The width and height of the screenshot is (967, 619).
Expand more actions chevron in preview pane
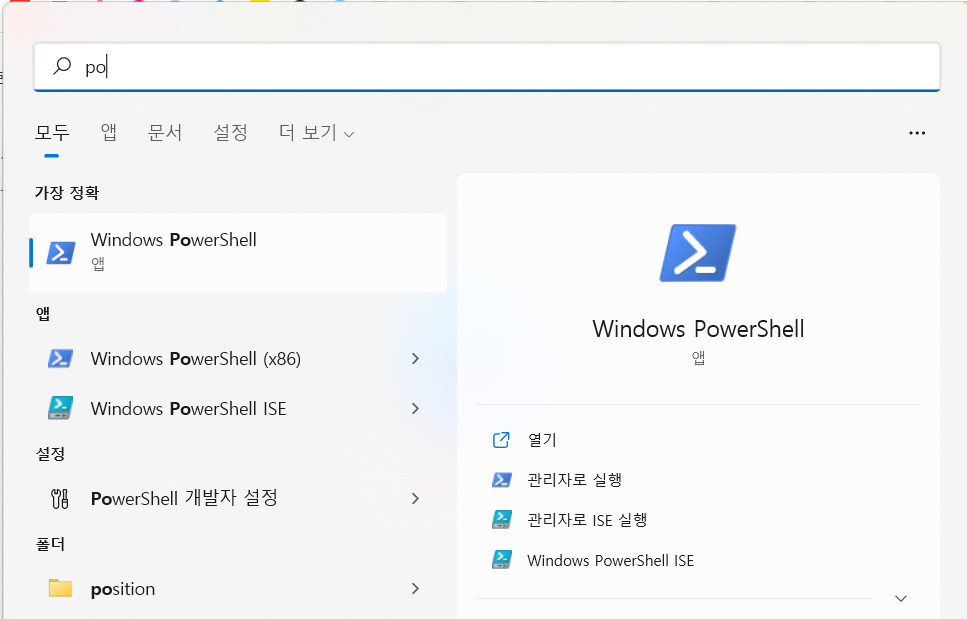[x=901, y=599]
